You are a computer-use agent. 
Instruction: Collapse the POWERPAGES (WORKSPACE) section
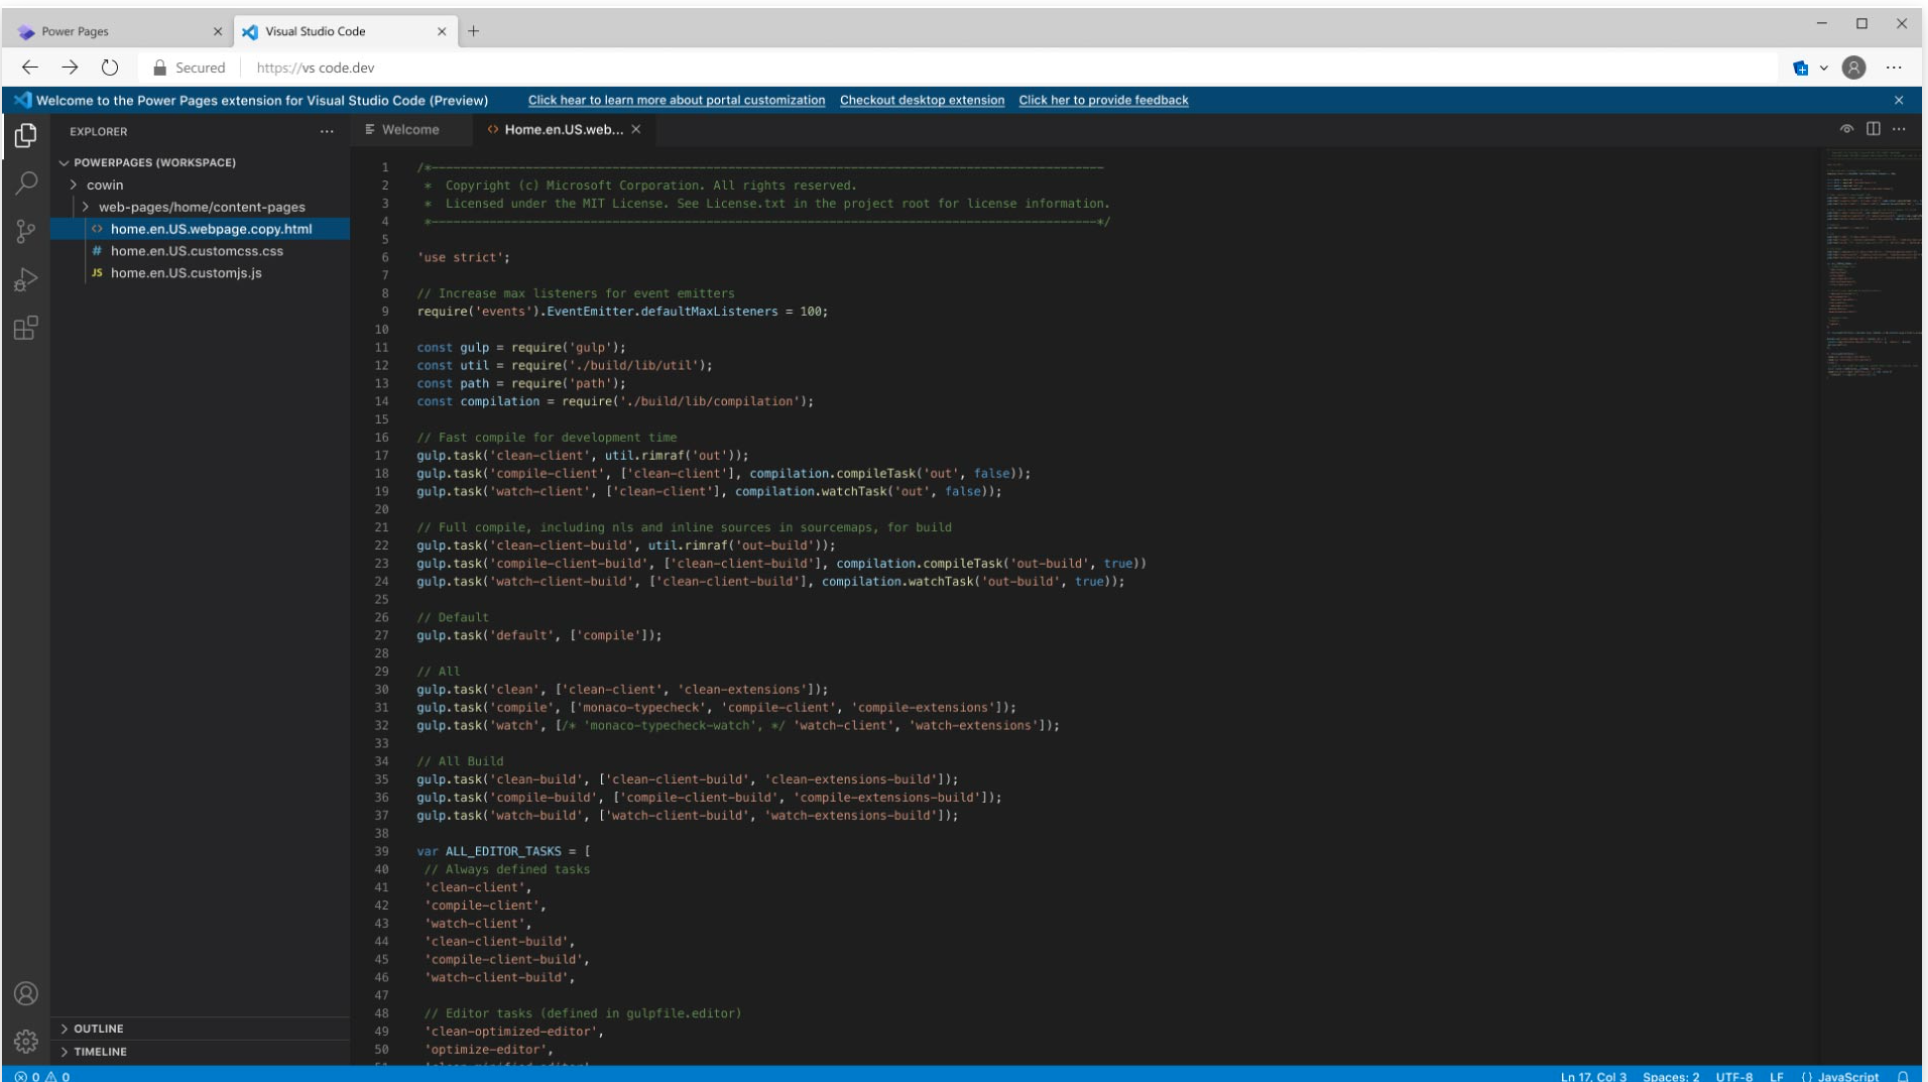click(64, 163)
